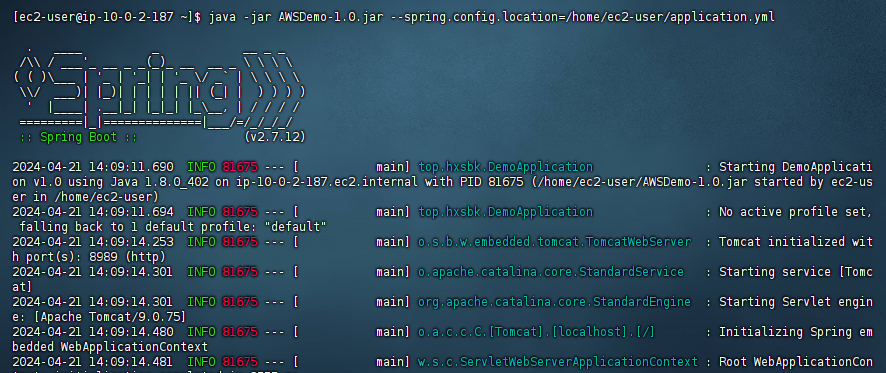
Task: Click the shell prompt [ec2-user@ip-10-0-2-187 ~]$
Action: pos(106,18)
